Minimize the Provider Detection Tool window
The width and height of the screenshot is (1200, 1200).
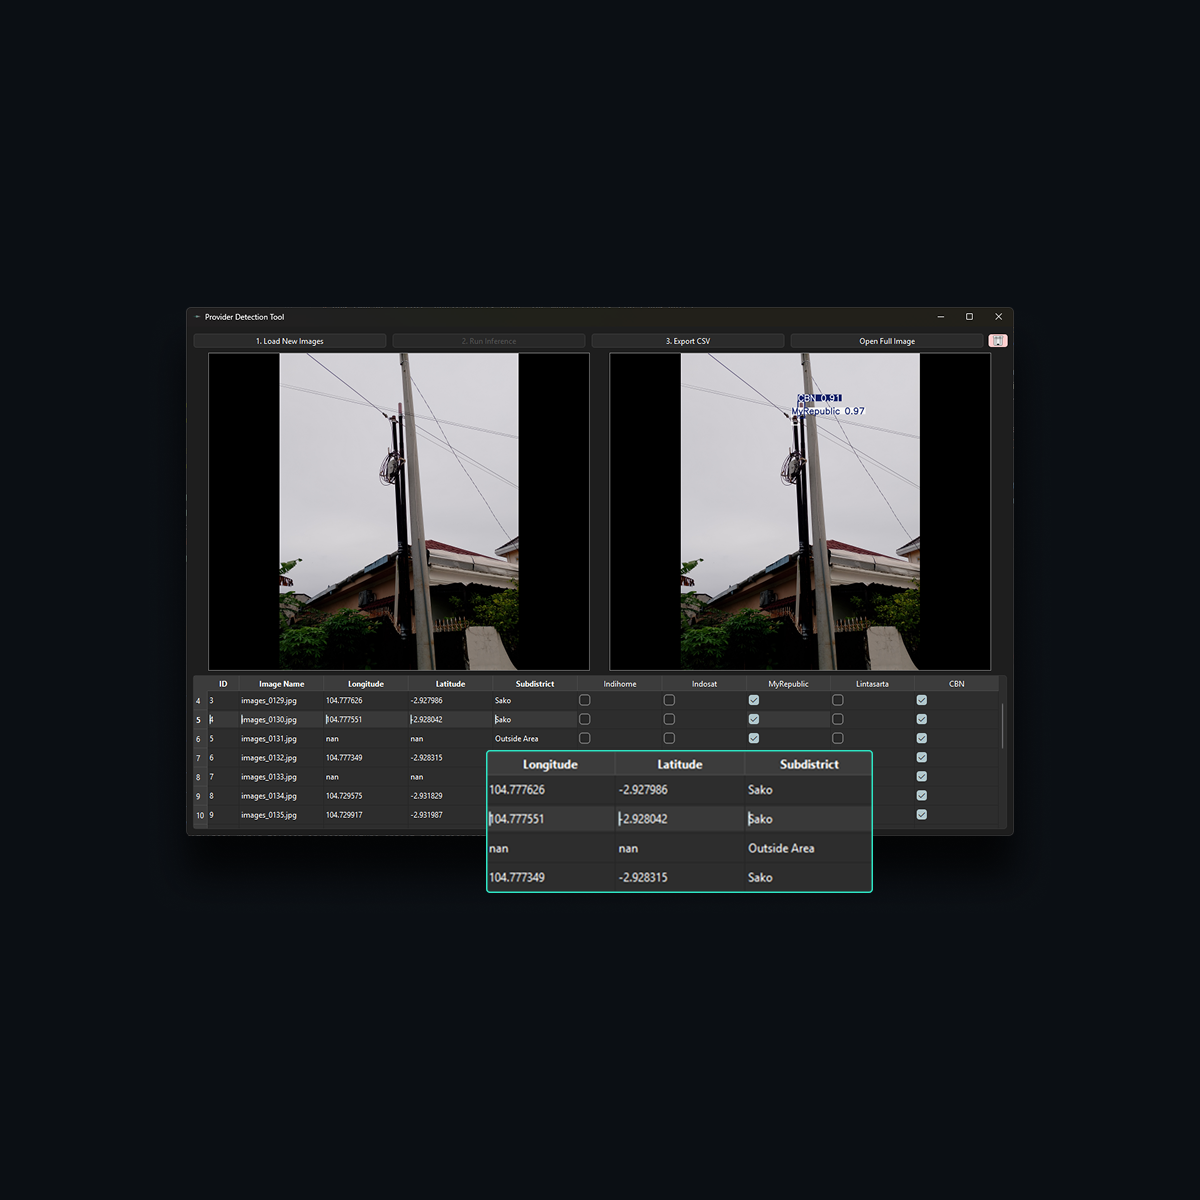(x=941, y=317)
